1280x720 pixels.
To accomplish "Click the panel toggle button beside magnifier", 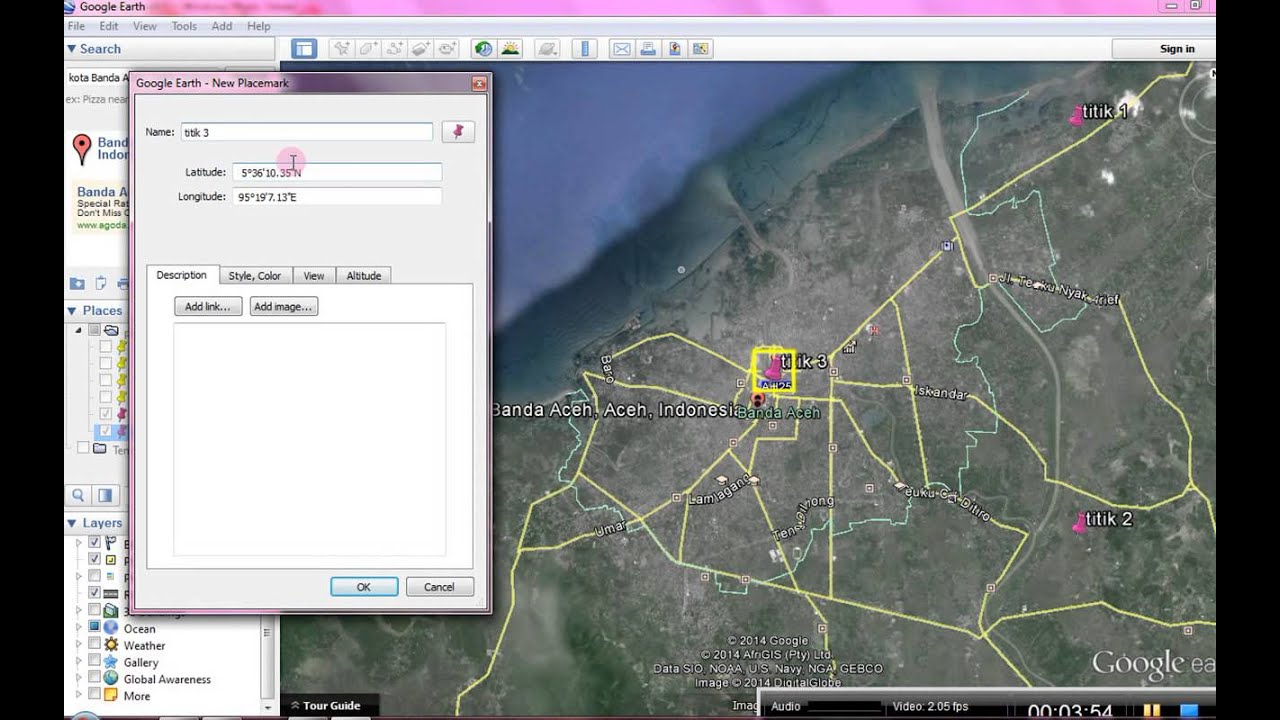I will (x=105, y=495).
